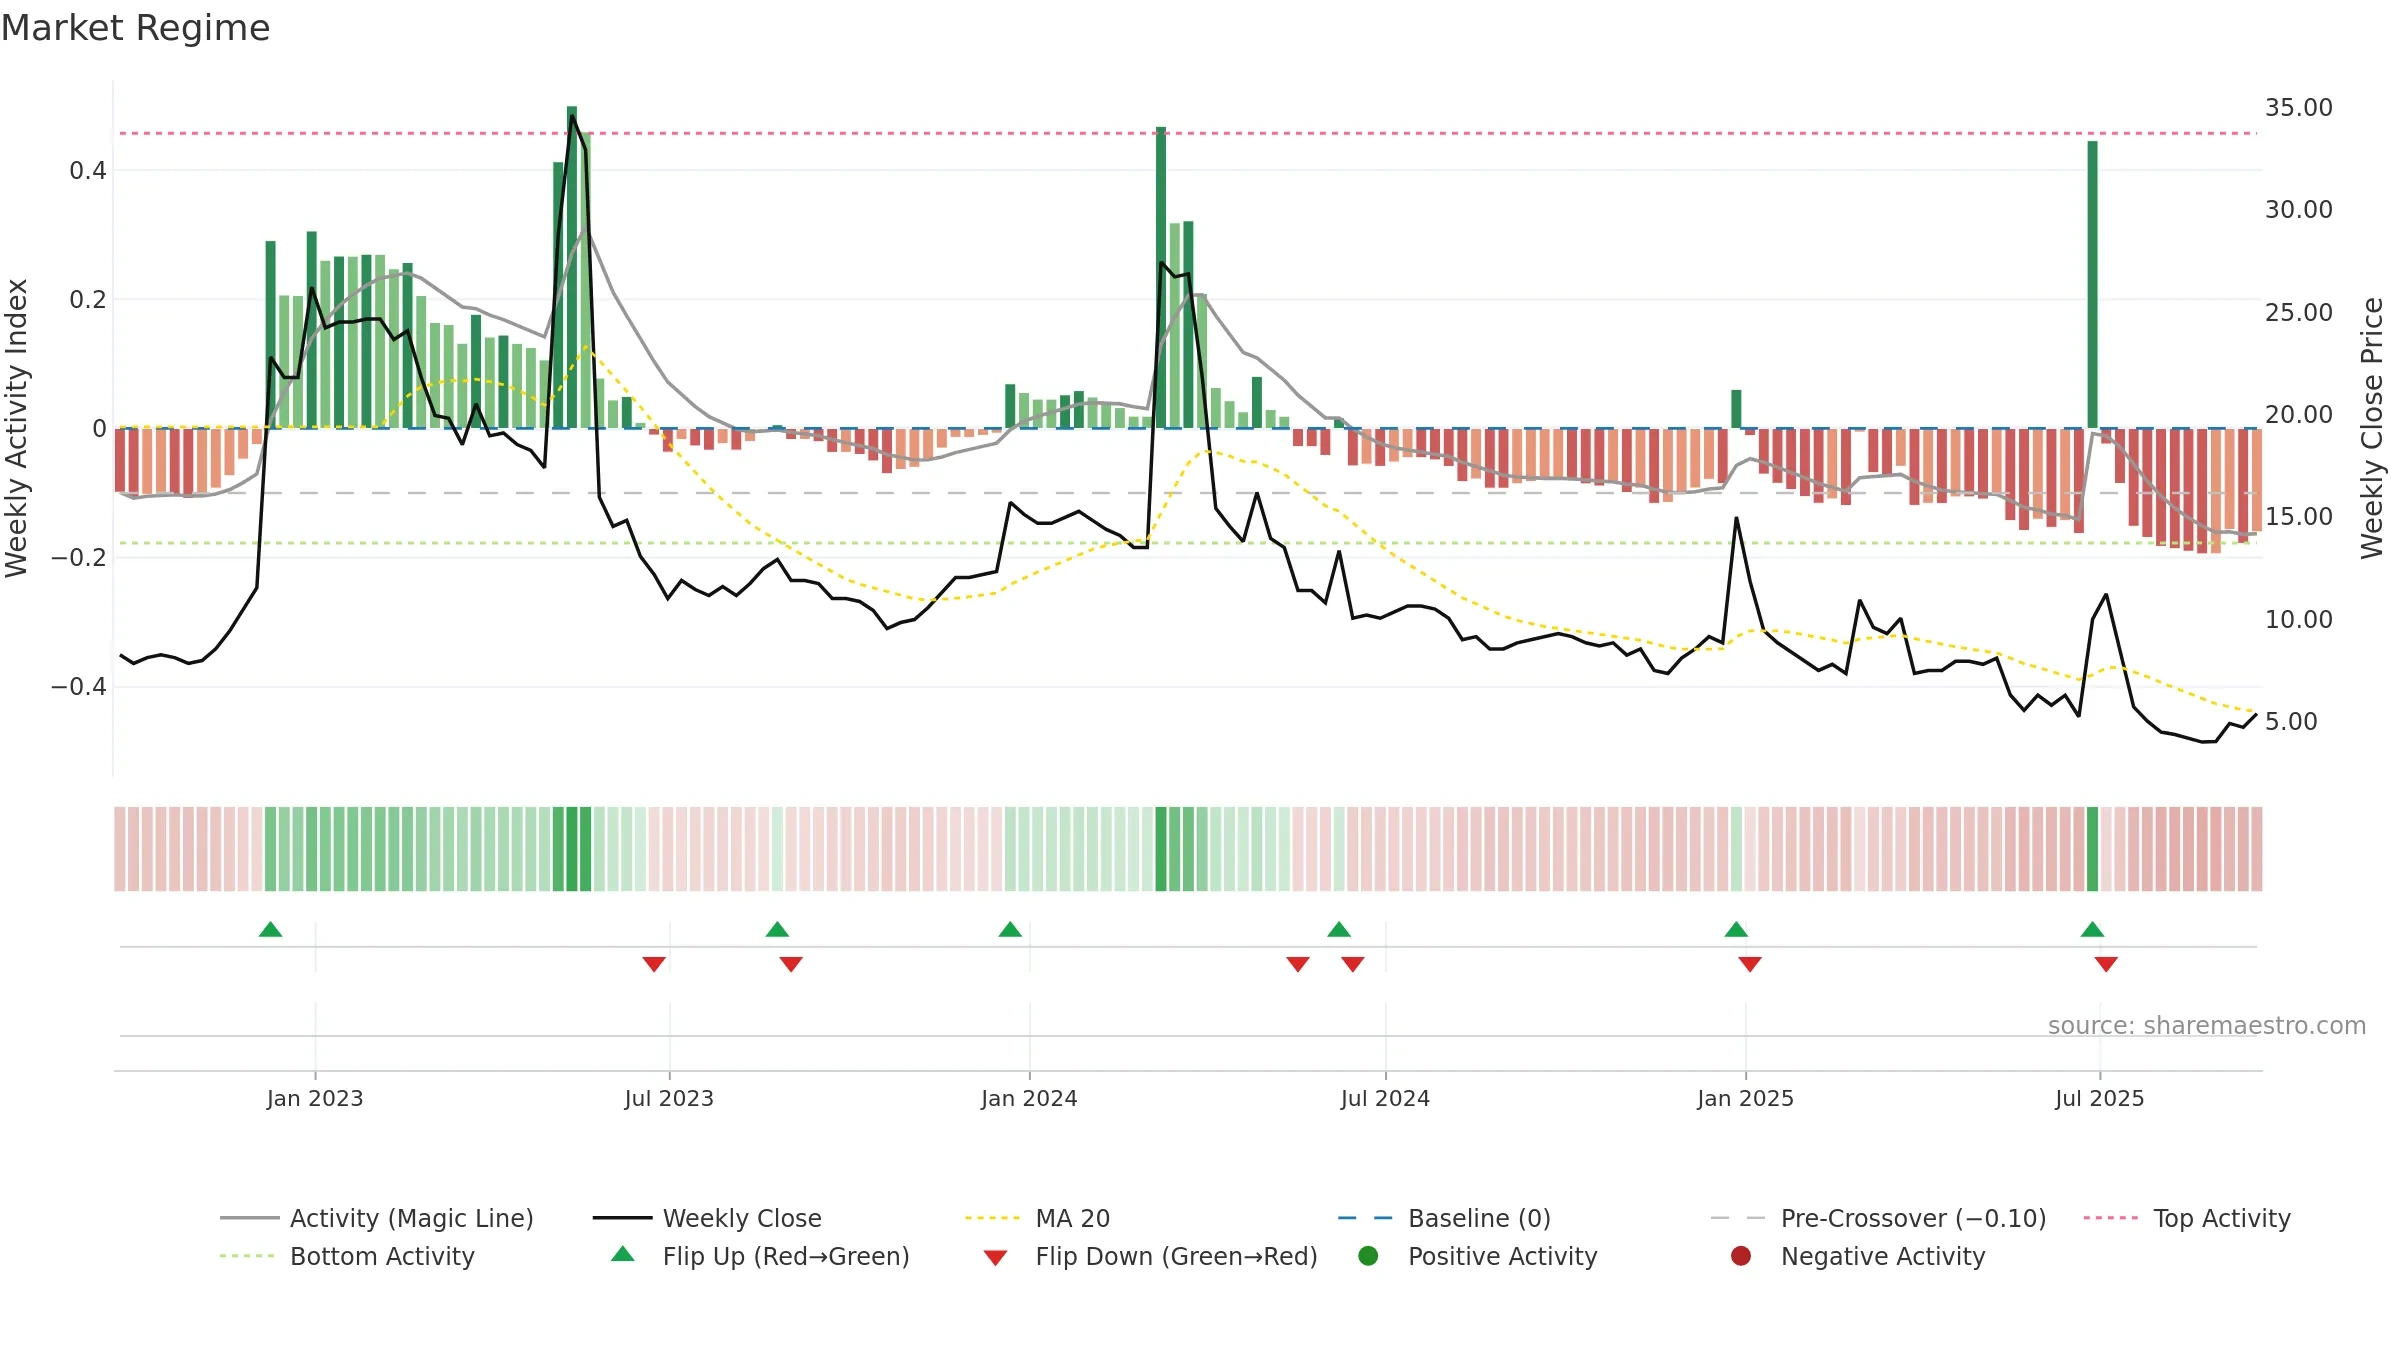2400x1350 pixels.
Task: Click the 20.00 price axis tick
Action: click(x=2299, y=414)
